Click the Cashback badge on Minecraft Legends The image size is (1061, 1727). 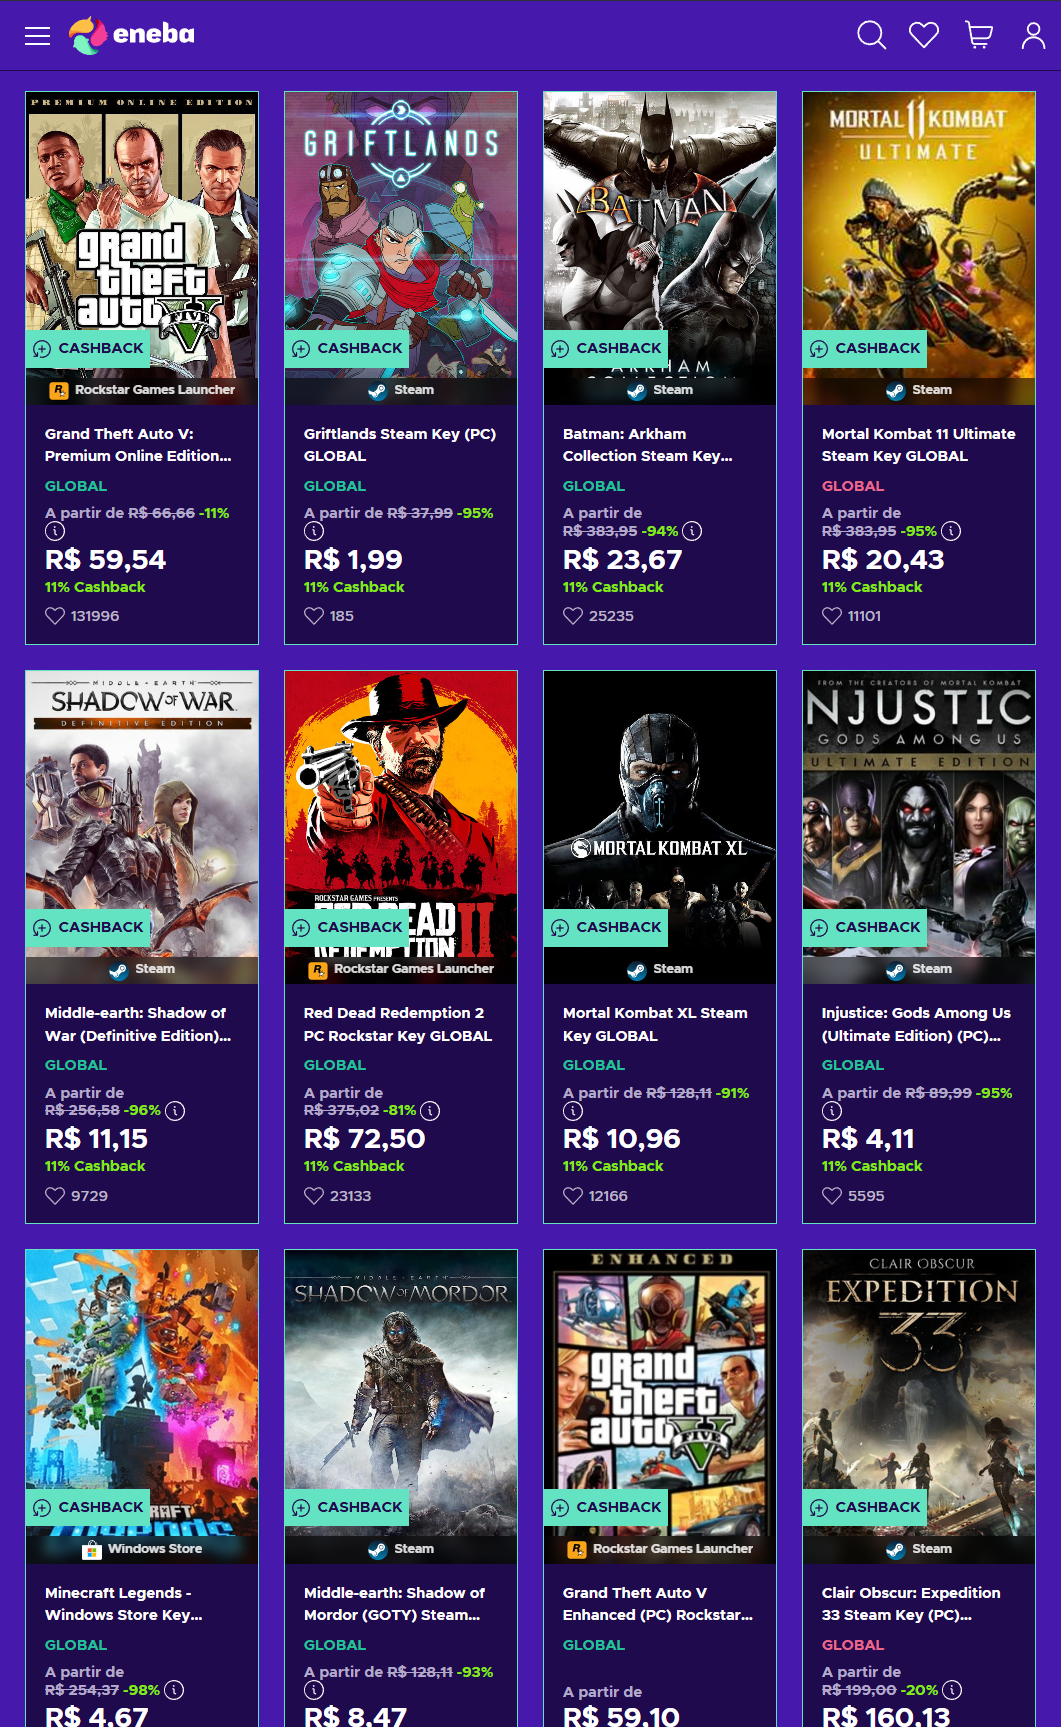coord(89,1507)
